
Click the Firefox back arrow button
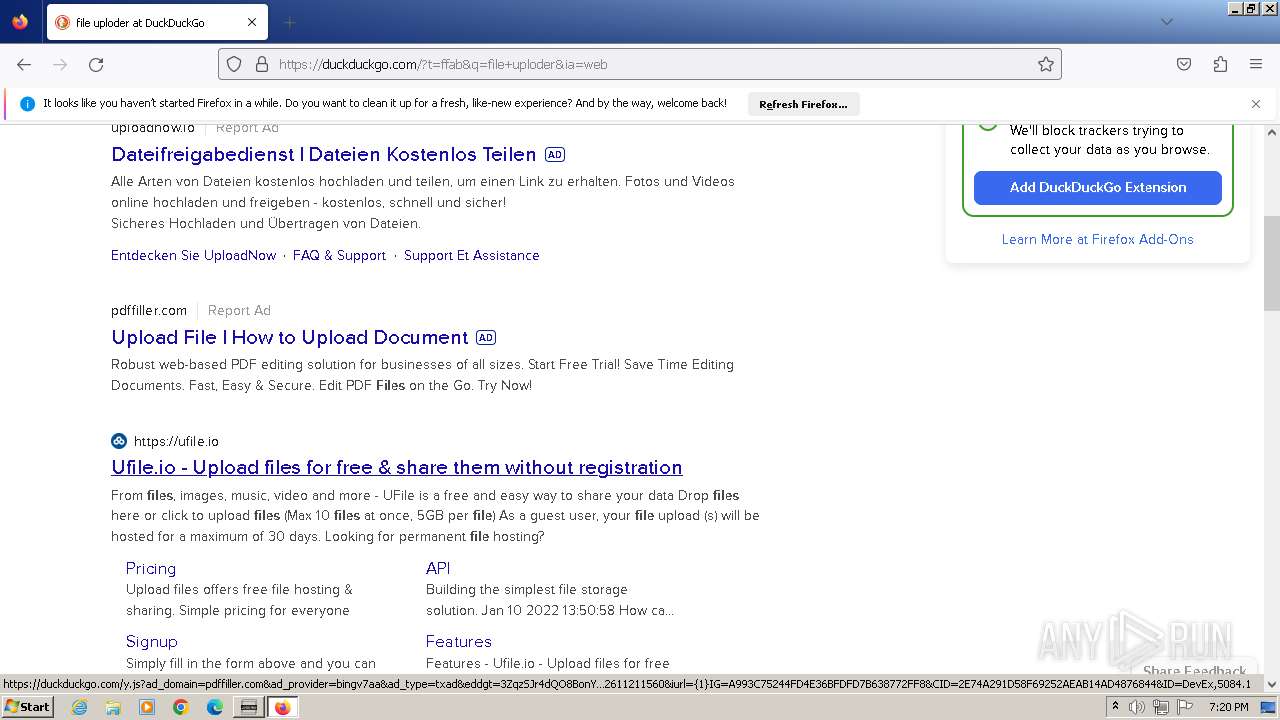24,64
